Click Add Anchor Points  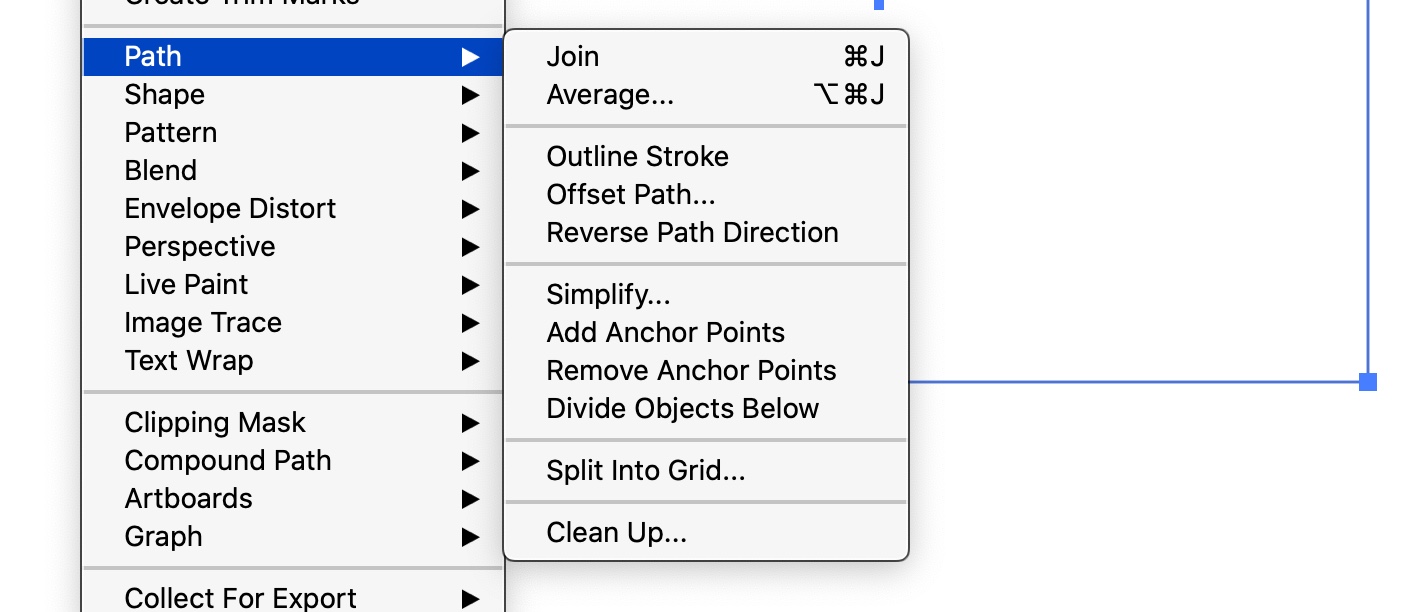[x=706, y=333]
